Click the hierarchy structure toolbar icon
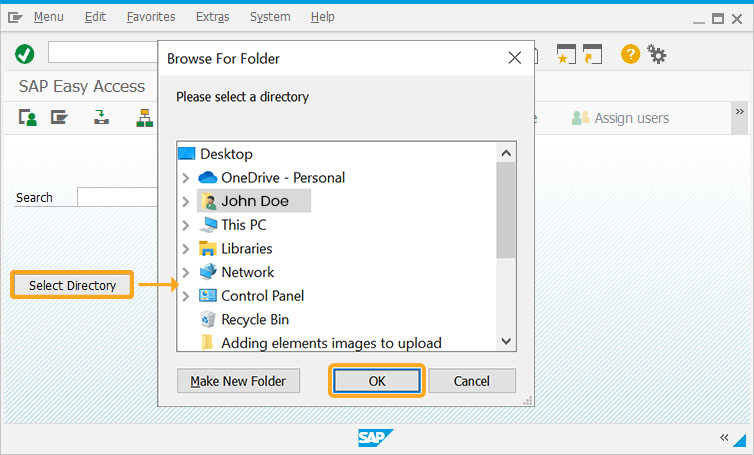Image resolution: width=754 pixels, height=455 pixels. click(x=144, y=118)
